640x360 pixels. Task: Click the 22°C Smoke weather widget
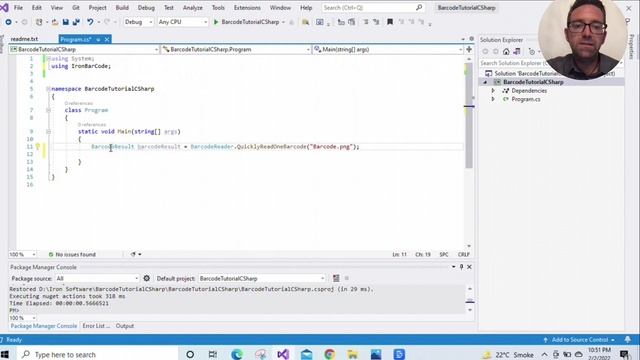click(x=509, y=355)
